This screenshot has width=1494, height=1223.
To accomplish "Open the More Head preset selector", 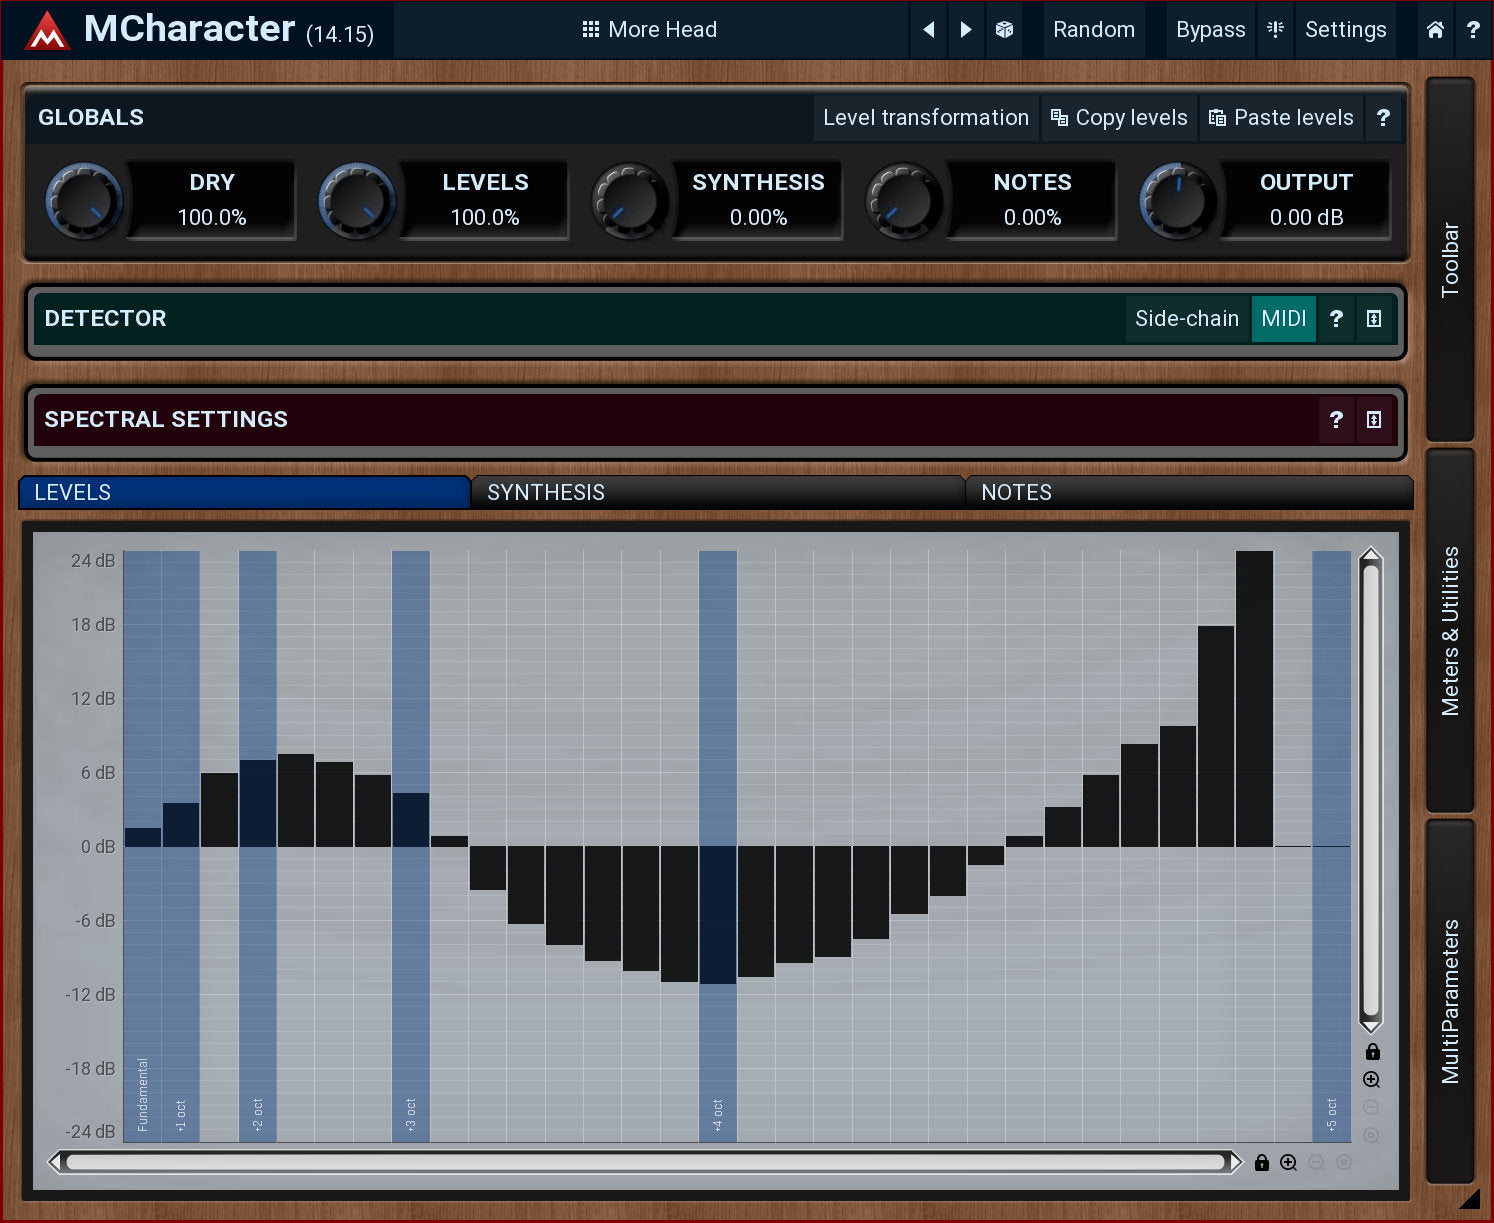I will point(650,30).
